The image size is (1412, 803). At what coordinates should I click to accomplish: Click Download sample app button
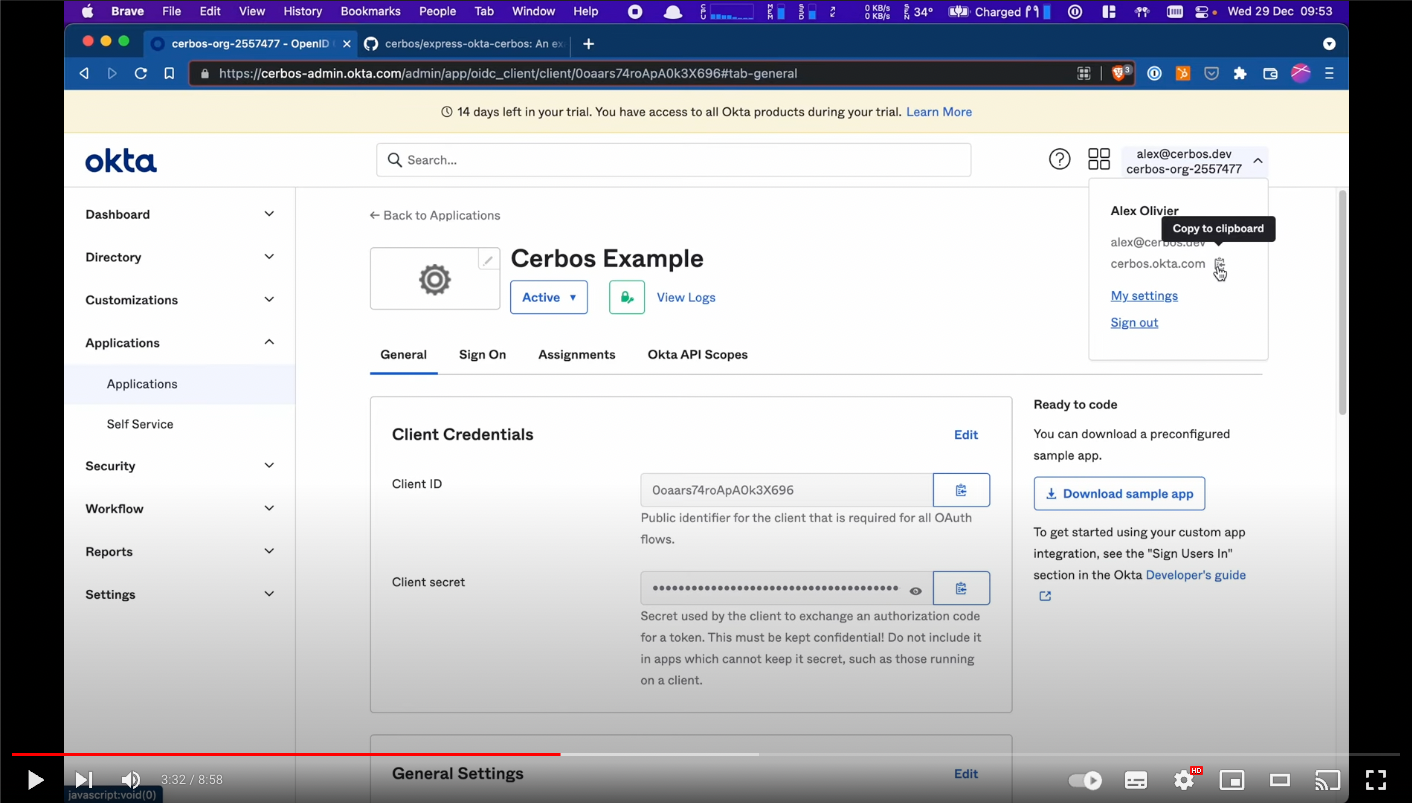pyautogui.click(x=1119, y=494)
